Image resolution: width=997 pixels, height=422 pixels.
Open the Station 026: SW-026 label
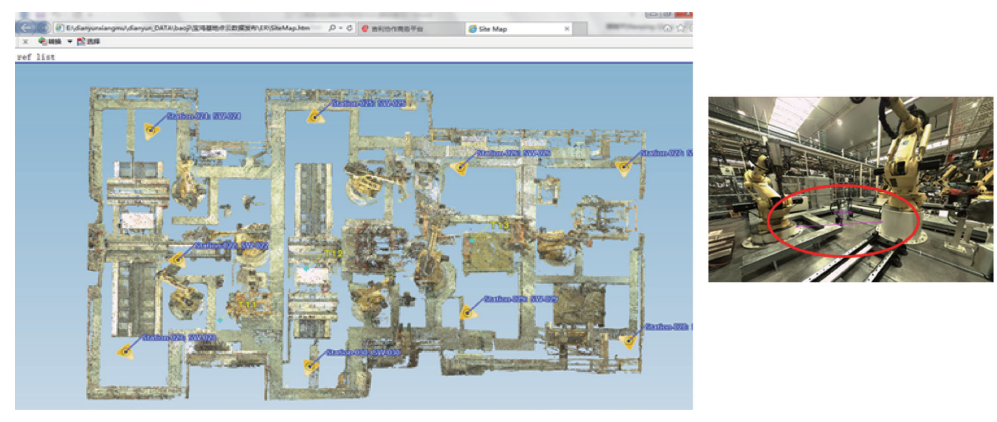point(513,153)
